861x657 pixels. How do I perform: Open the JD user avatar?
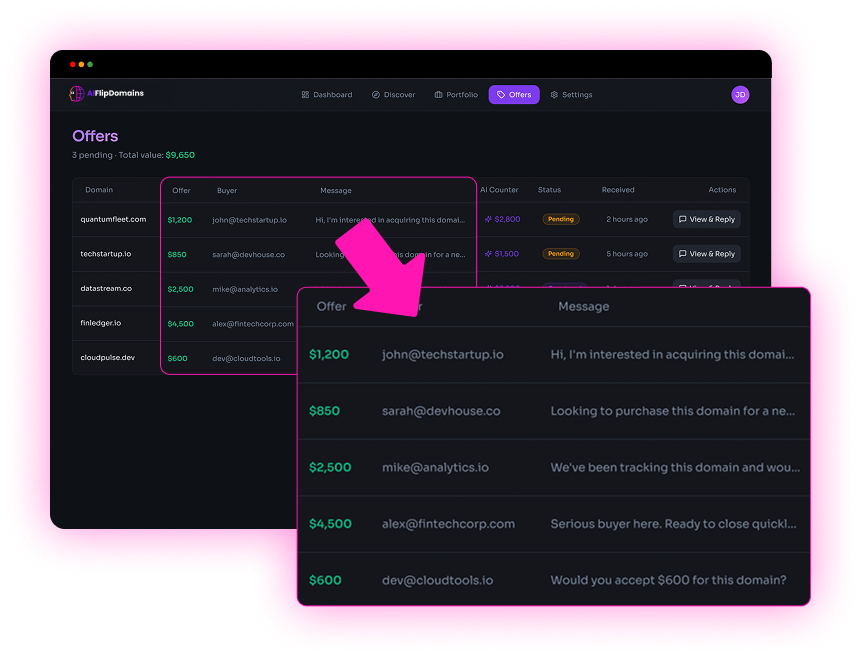pos(740,95)
